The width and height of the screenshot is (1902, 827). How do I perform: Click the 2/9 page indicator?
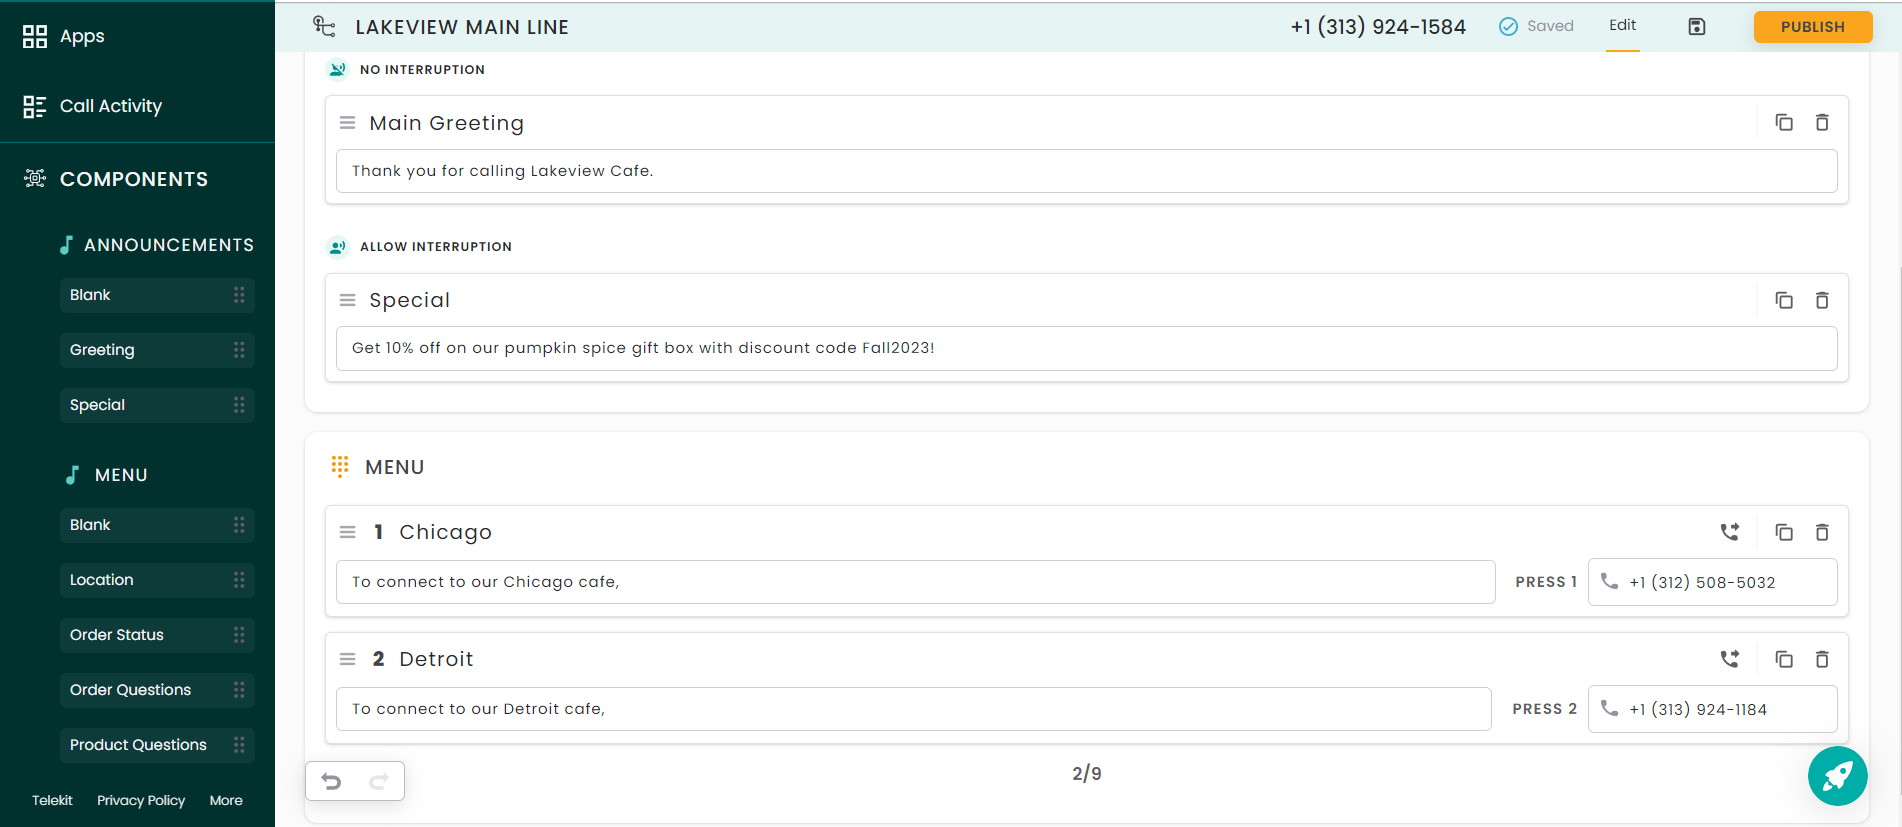[x=1087, y=773]
